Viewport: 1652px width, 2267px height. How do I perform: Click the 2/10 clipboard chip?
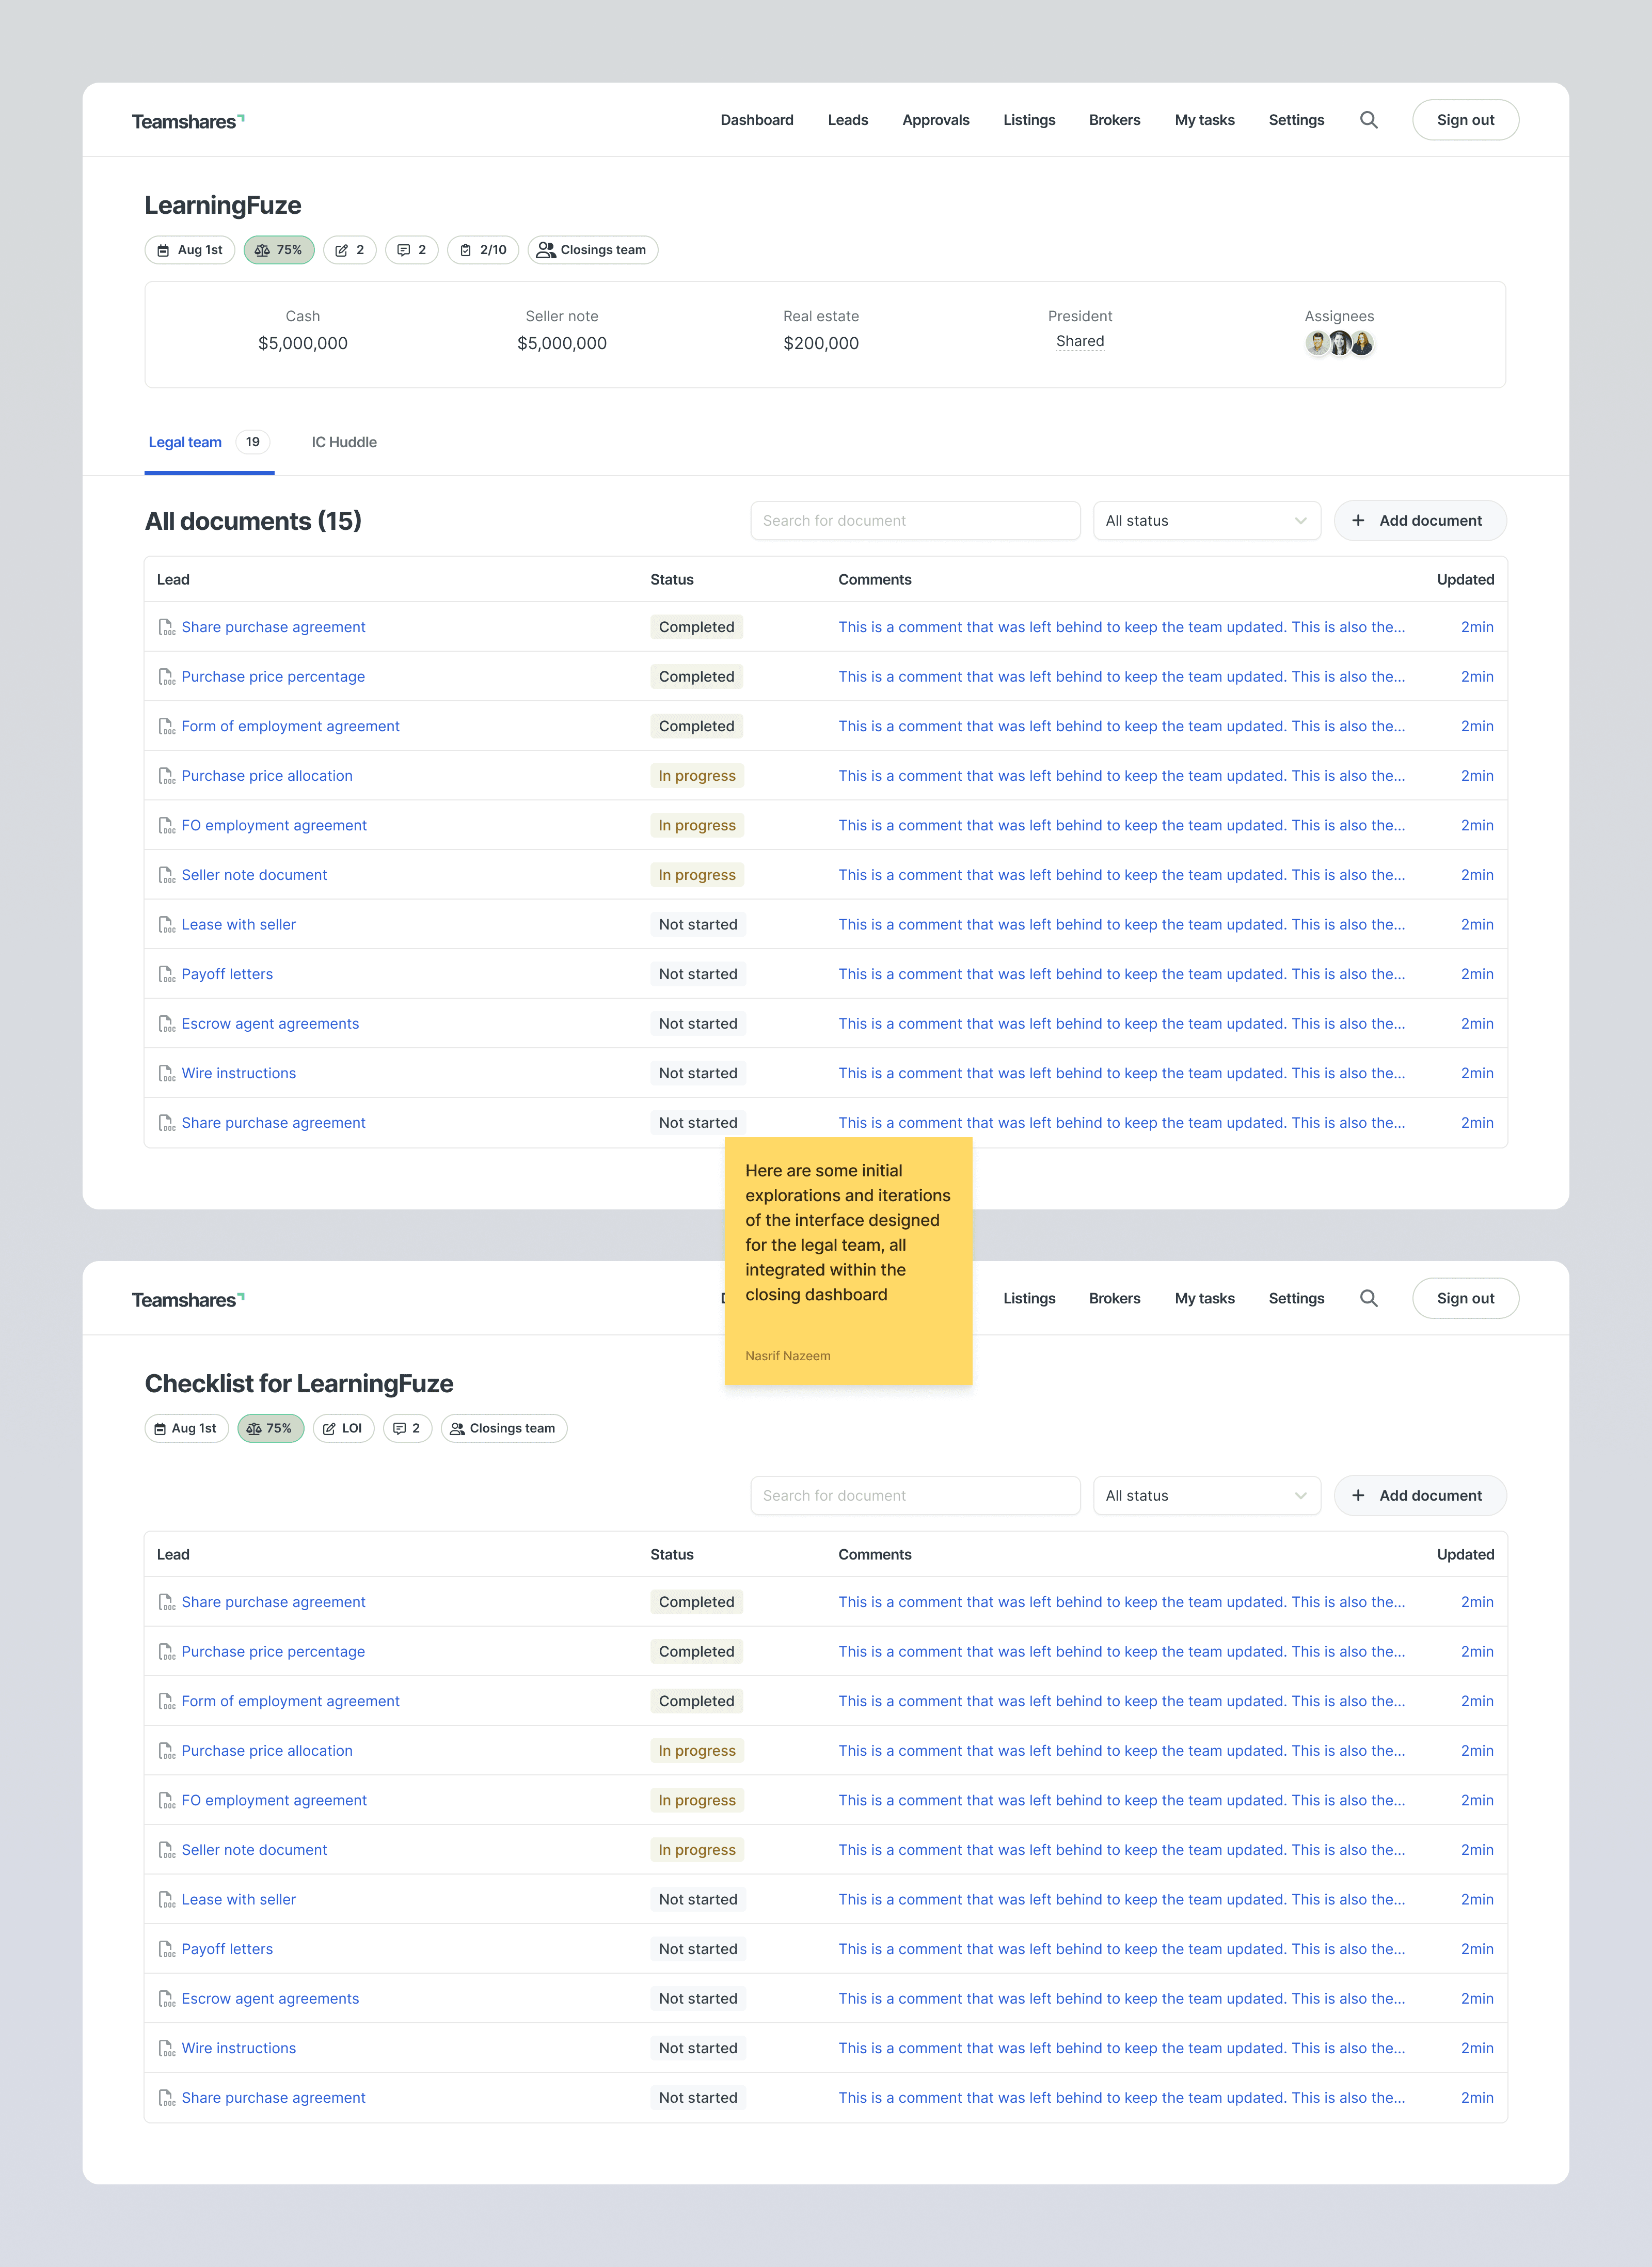(483, 250)
